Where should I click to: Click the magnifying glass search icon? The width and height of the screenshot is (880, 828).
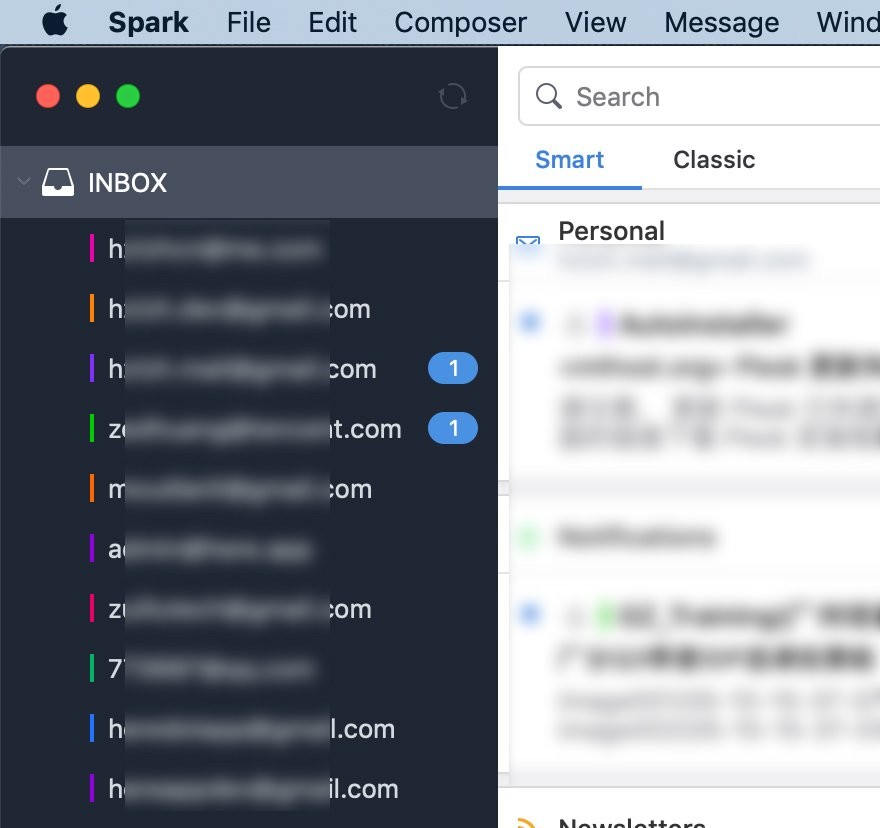coord(549,97)
